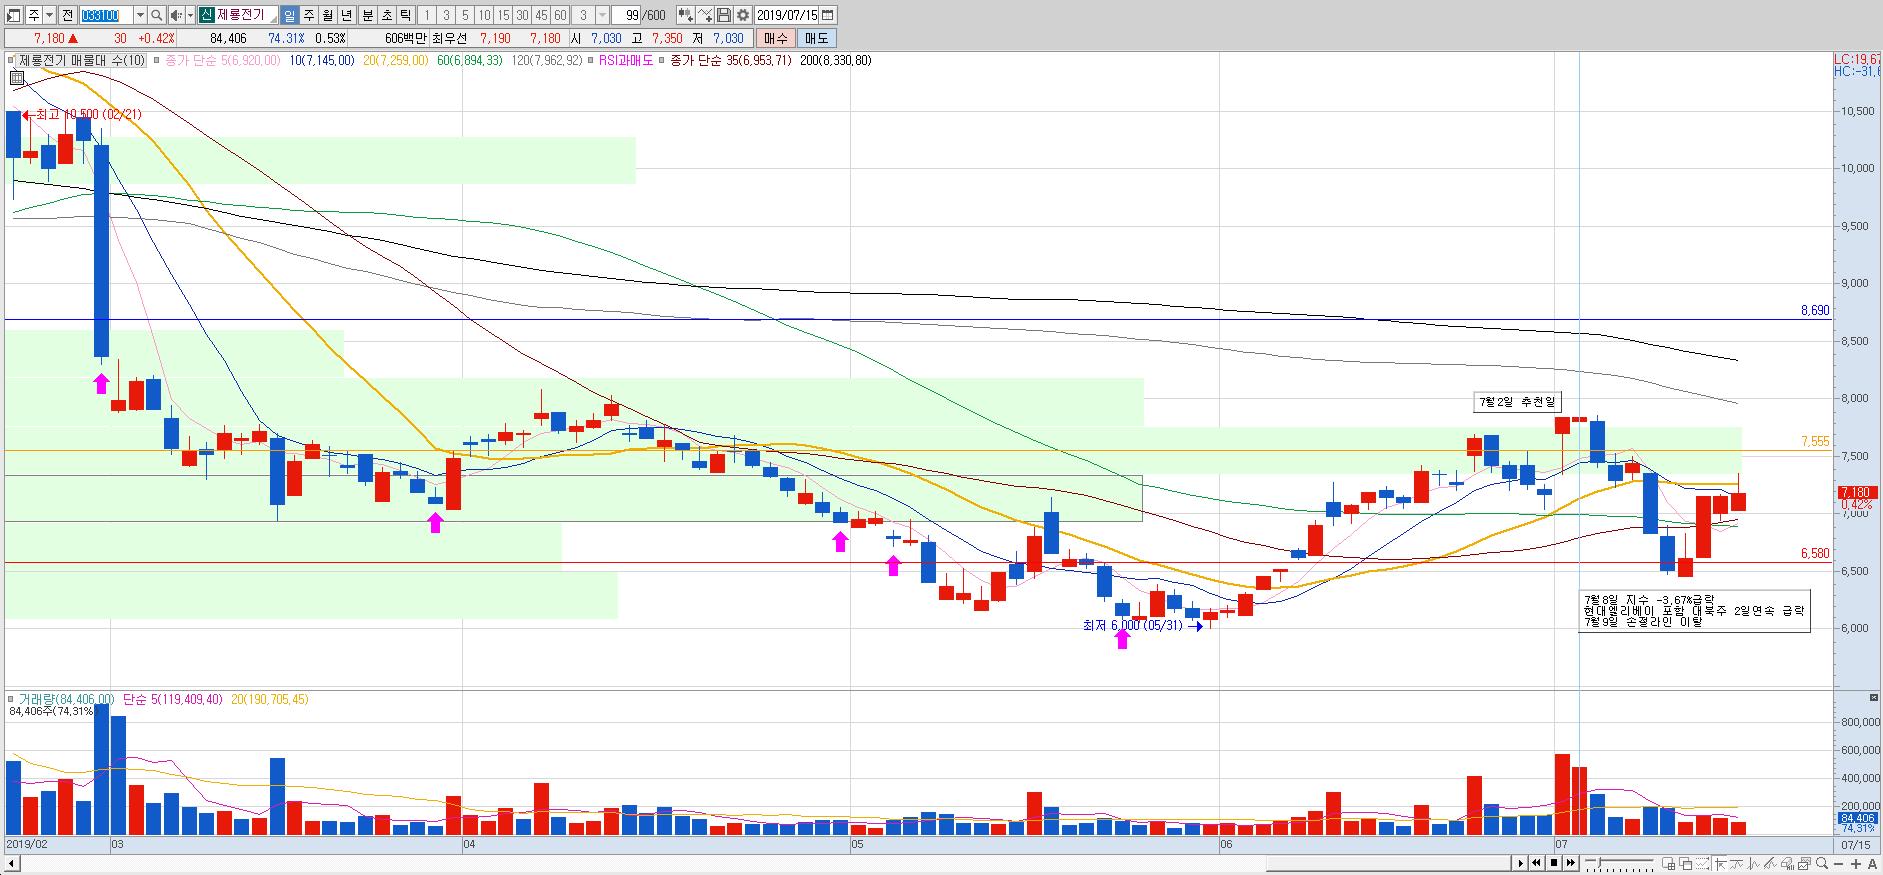Click the overlapping windows icon in bottom toolbar
The height and width of the screenshot is (875, 1883).
(1686, 864)
